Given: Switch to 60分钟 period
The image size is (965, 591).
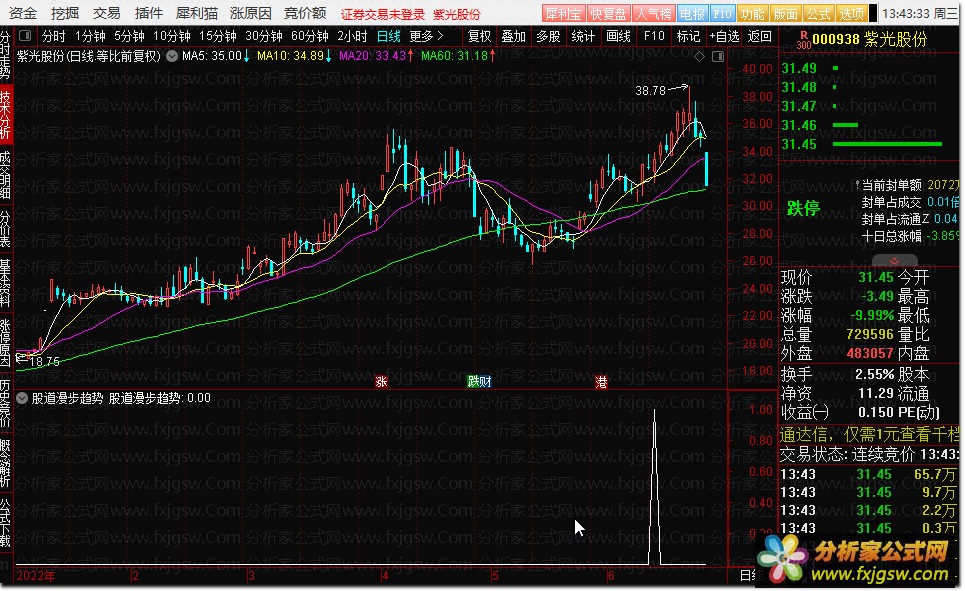Looking at the screenshot, I should pos(310,36).
